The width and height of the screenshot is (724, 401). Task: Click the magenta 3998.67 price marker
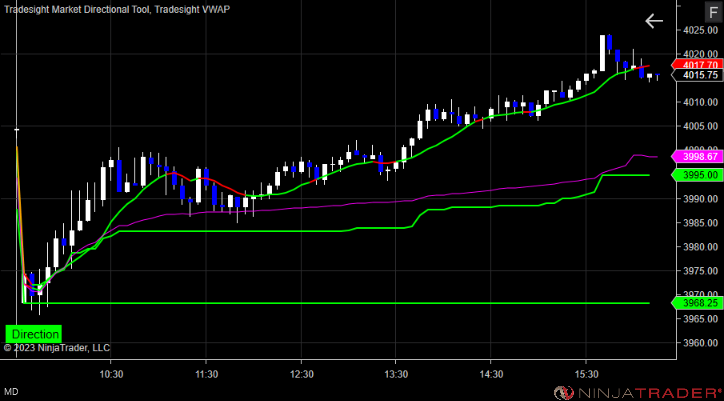pos(697,157)
